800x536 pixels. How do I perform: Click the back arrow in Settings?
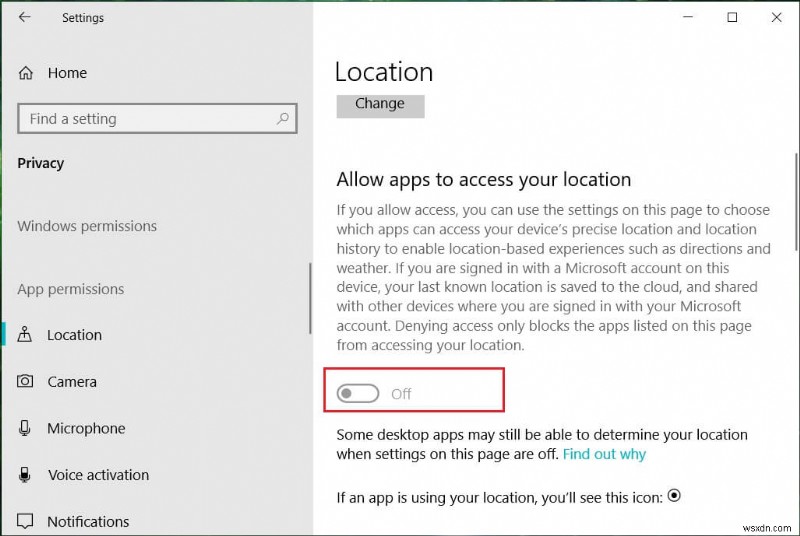24,17
